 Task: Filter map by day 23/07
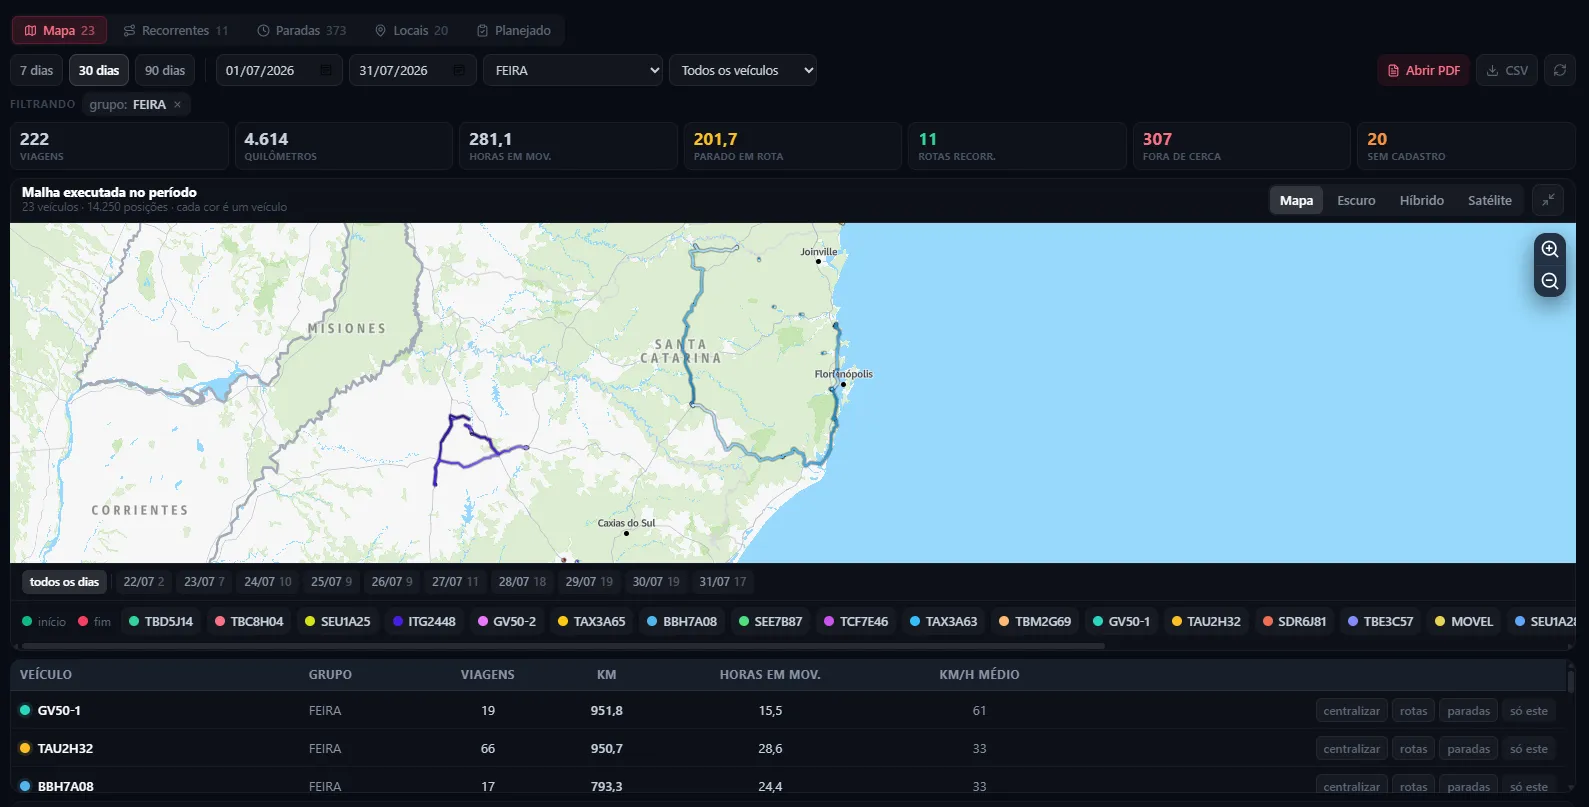[204, 582]
